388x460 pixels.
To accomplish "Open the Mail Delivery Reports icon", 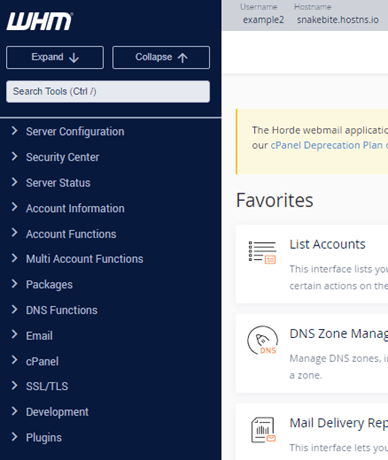I will (263, 430).
